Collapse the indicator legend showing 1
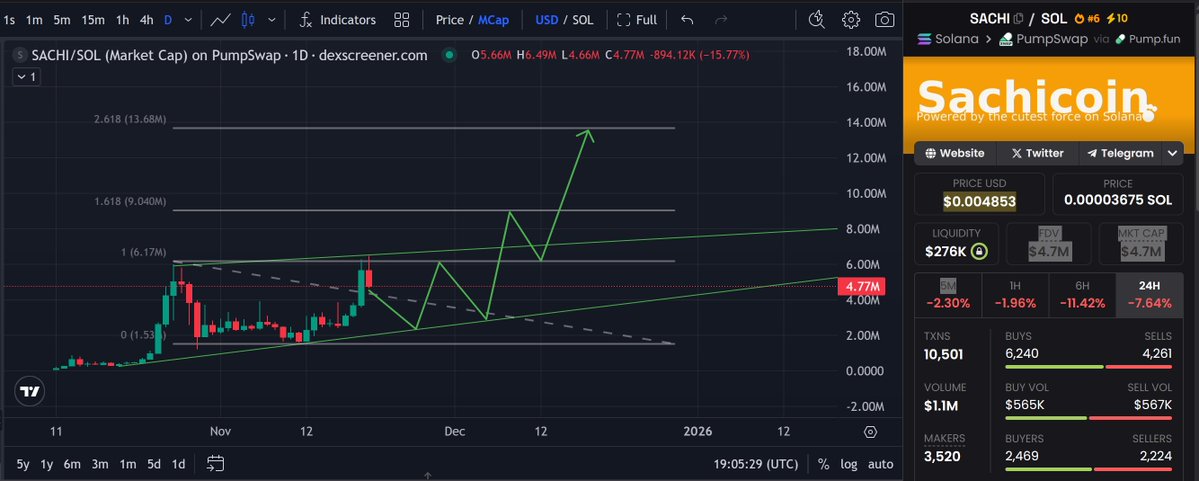Screen dimensions: 1199x481 [25, 76]
